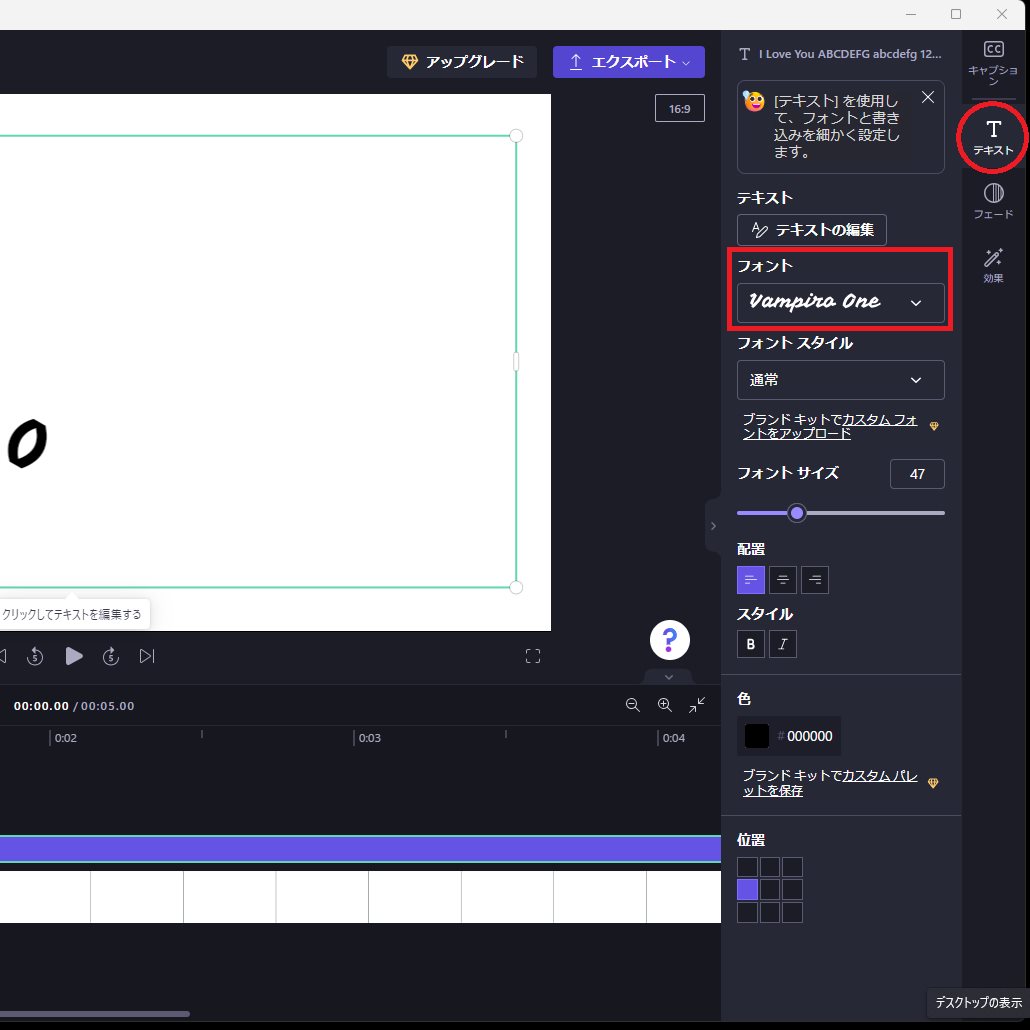Click the right edge middle resize handle
The width and height of the screenshot is (1030, 1030).
pos(516,361)
